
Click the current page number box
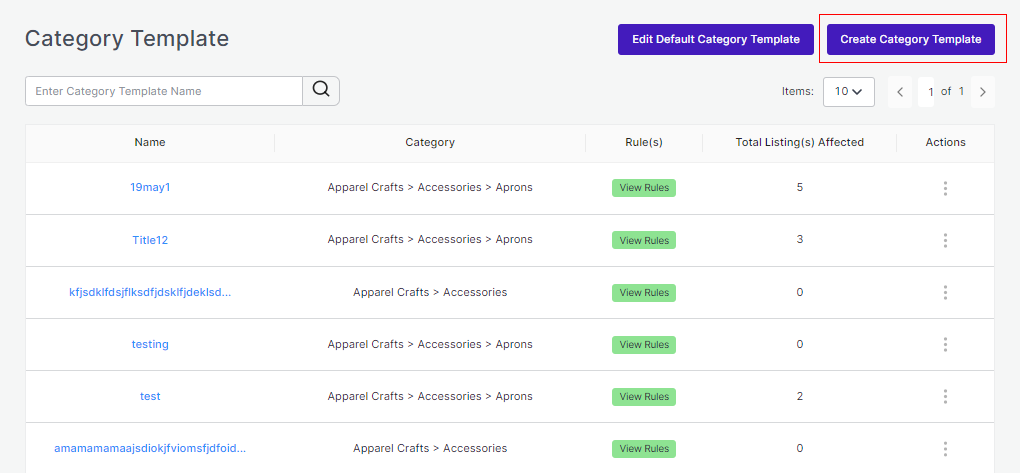(930, 92)
